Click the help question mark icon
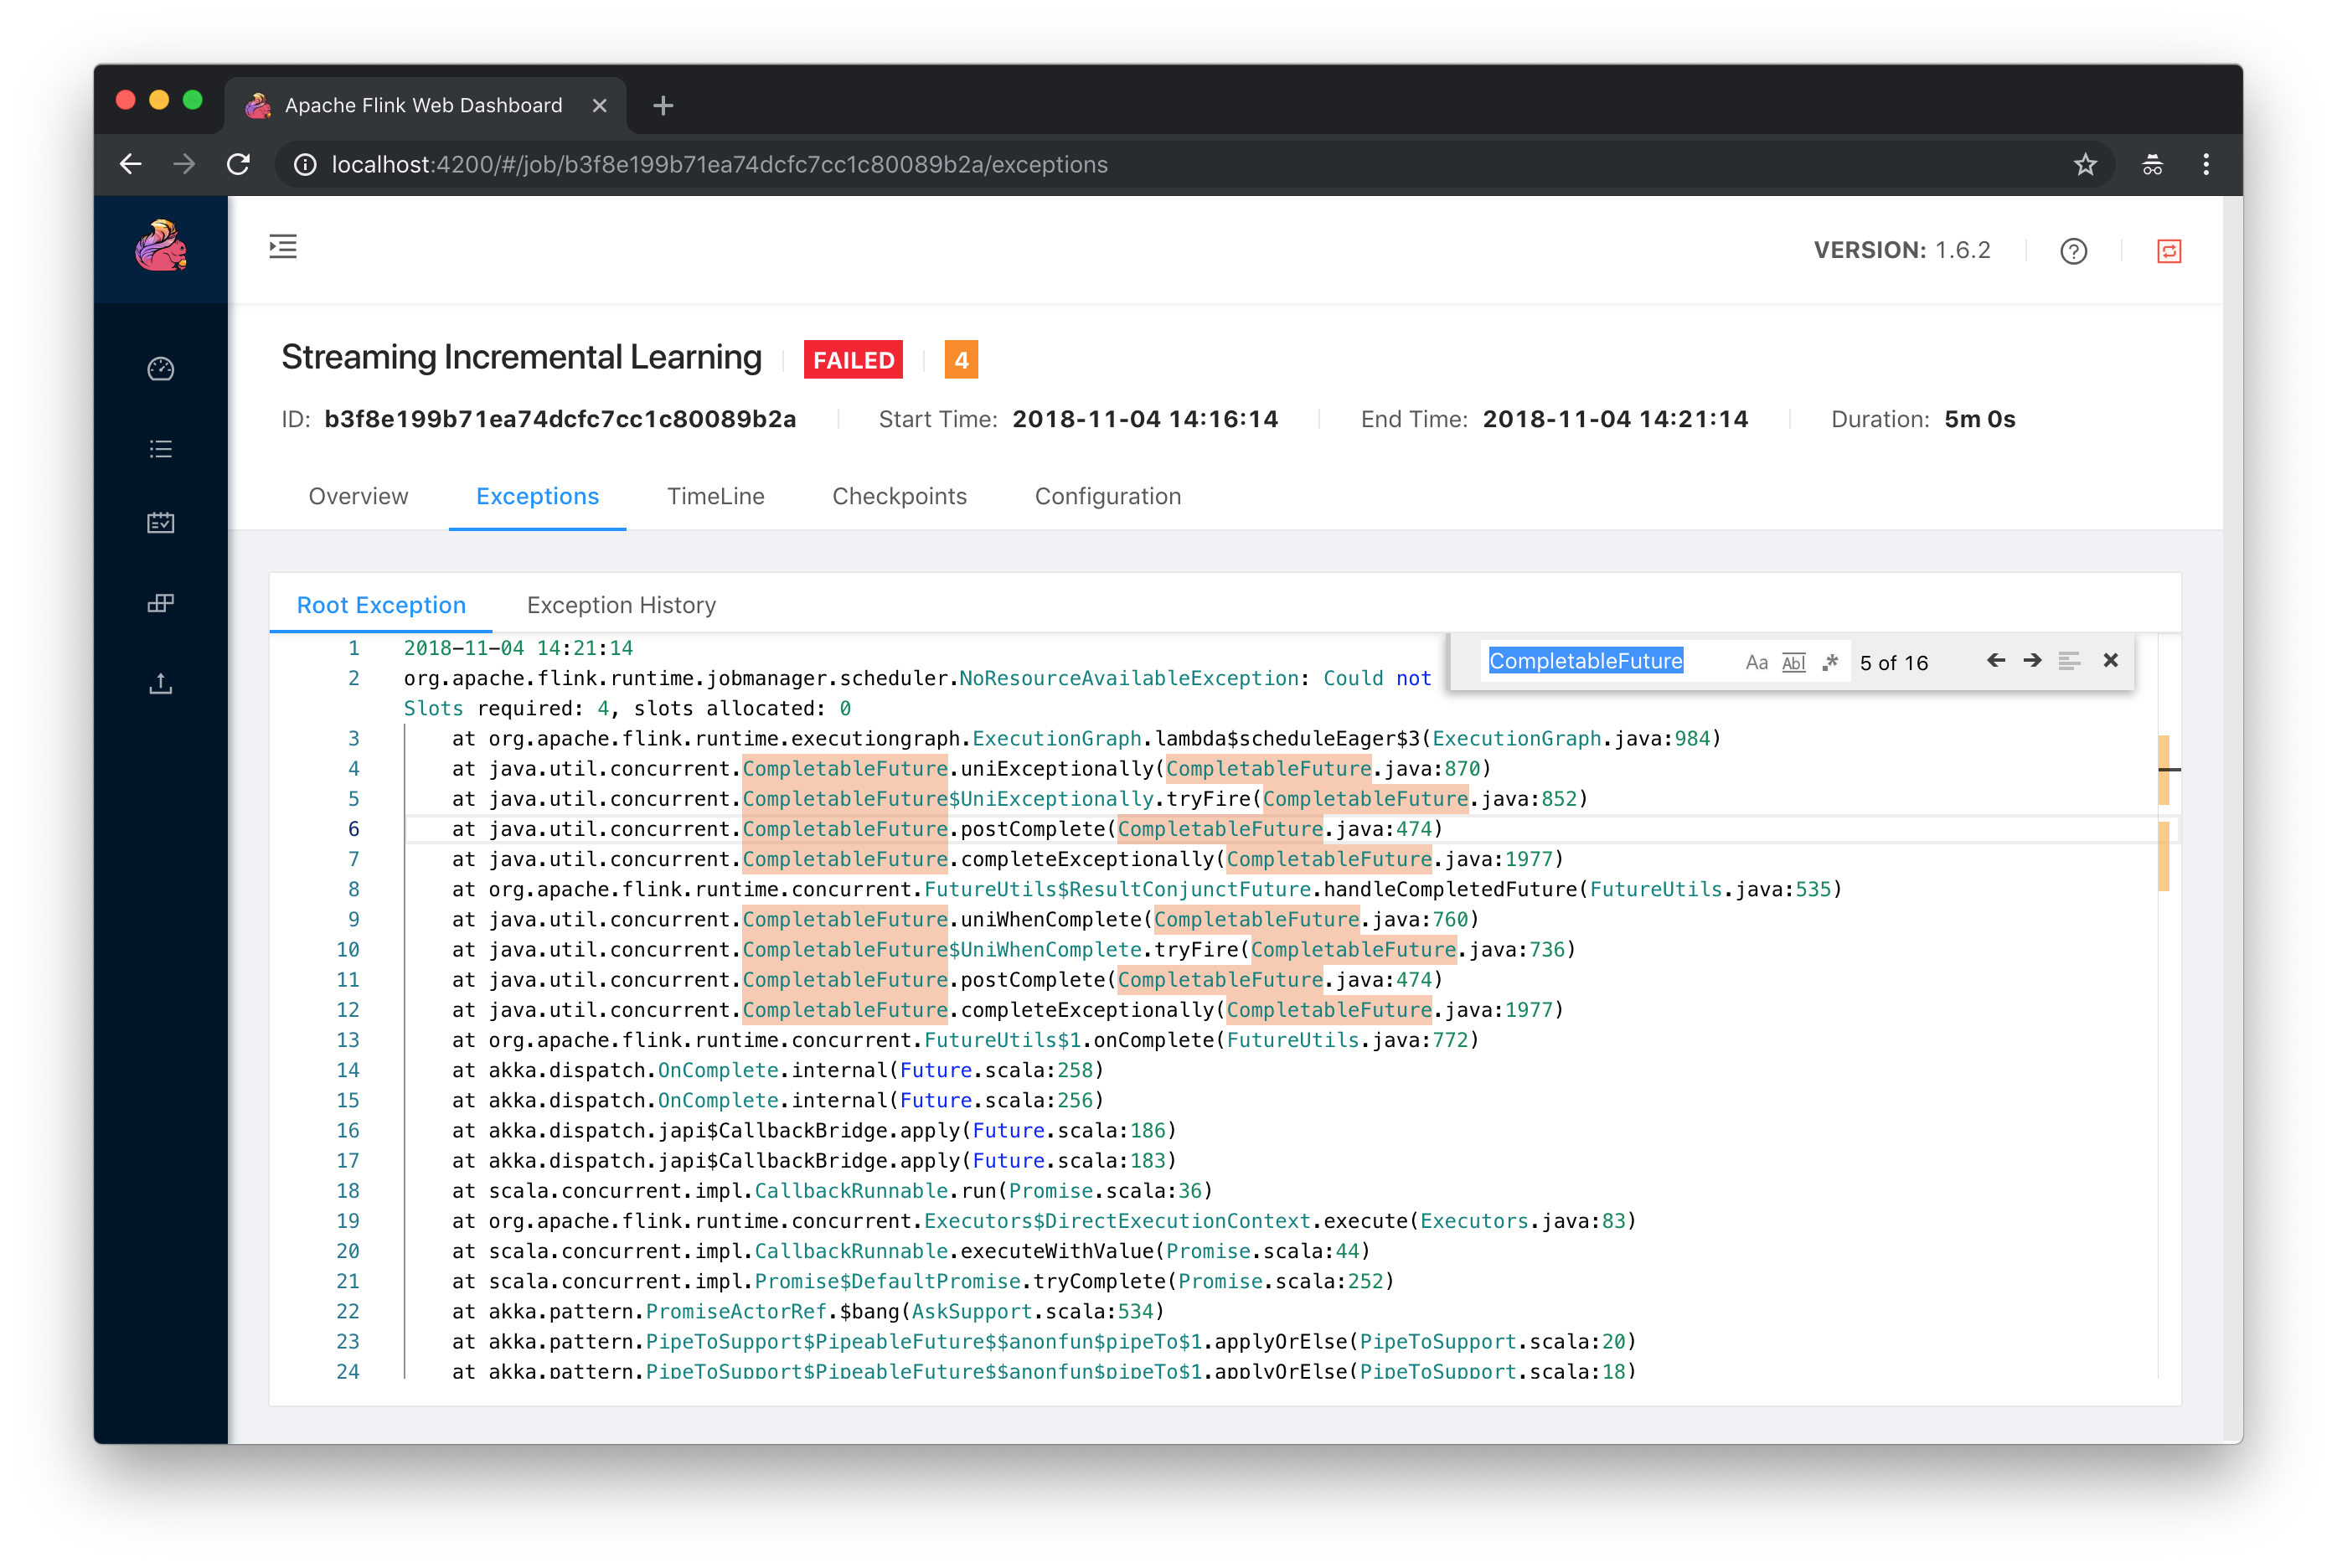Screen dimensions: 2337x1568 (2073, 251)
